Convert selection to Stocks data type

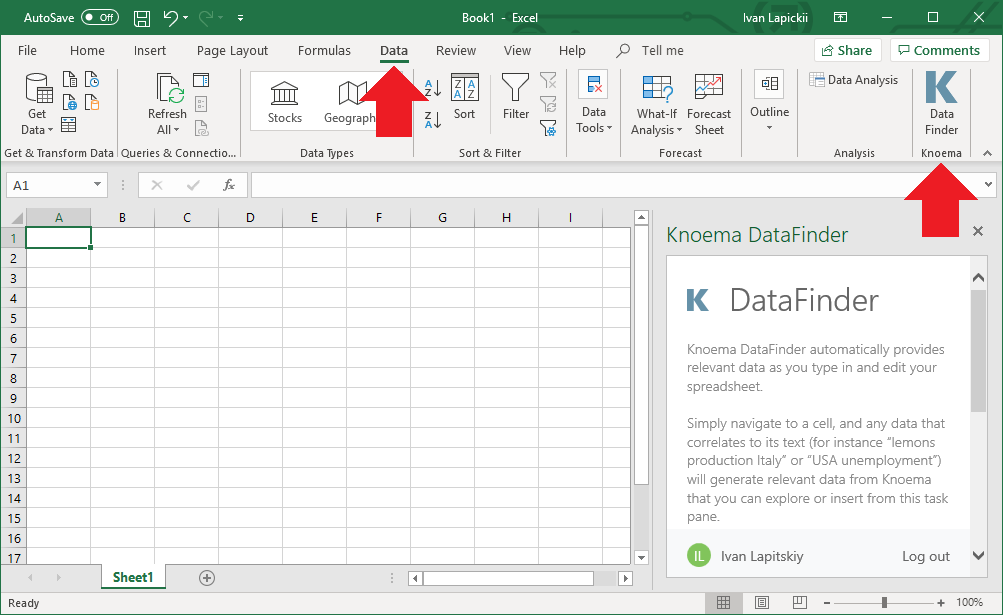click(285, 101)
